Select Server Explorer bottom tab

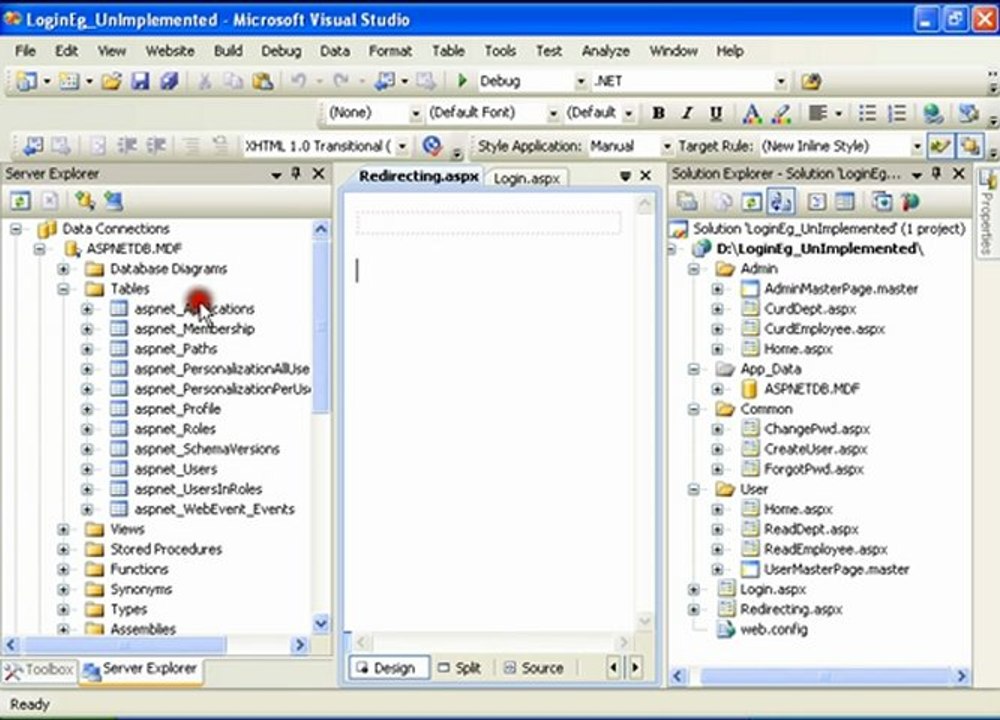coord(141,670)
